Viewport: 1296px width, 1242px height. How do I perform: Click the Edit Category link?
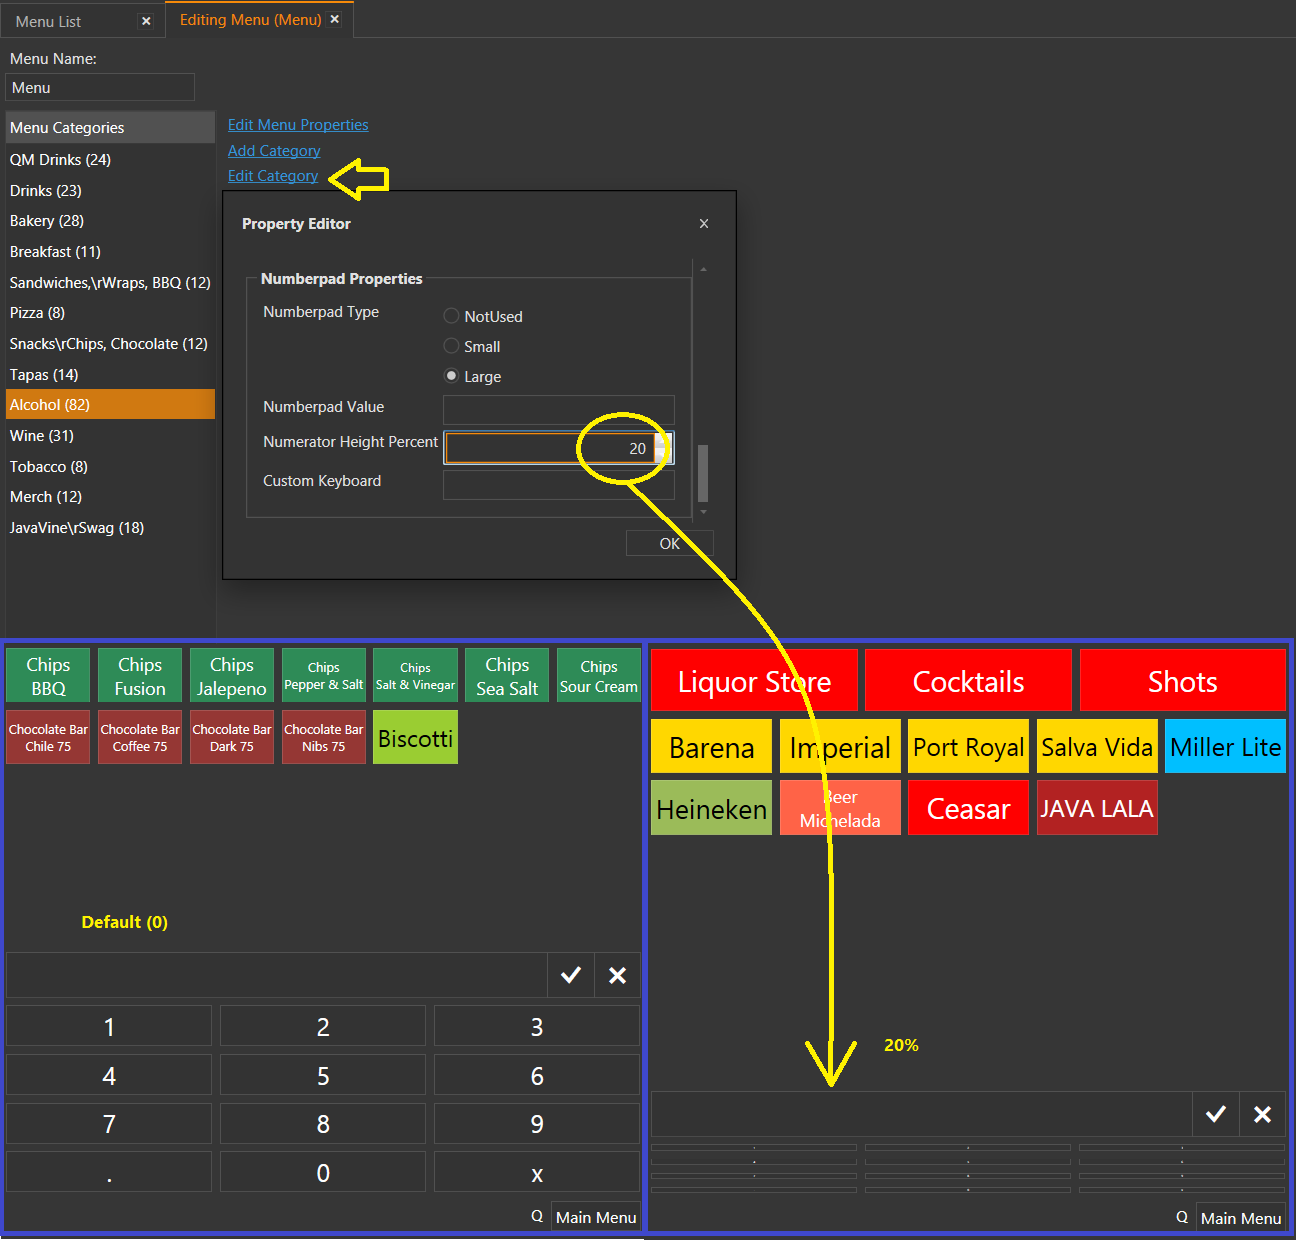tap(273, 176)
